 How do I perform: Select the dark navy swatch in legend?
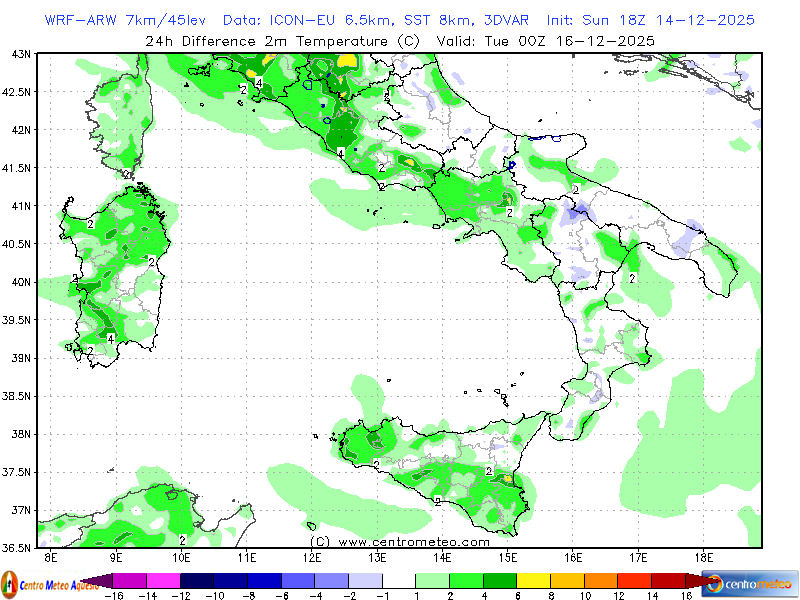pos(196,579)
